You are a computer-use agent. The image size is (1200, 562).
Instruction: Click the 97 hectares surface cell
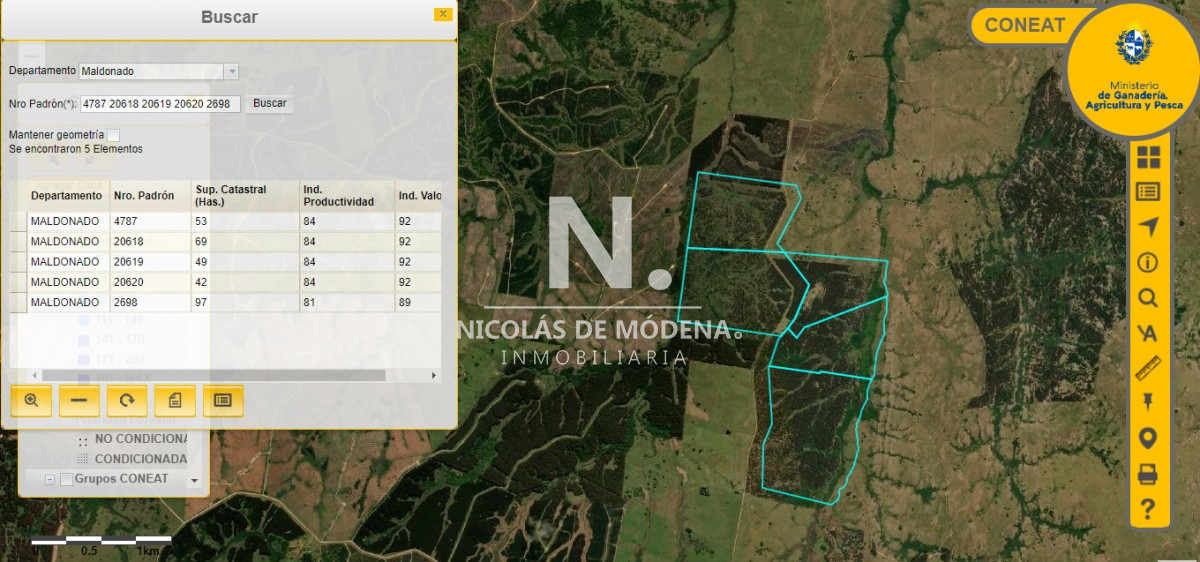coord(246,302)
